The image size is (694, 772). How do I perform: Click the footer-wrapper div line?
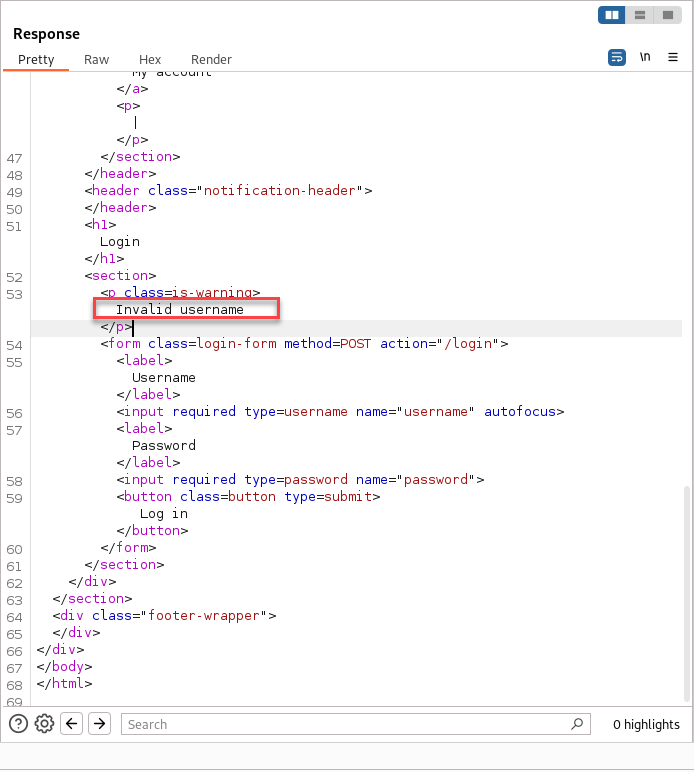point(164,615)
